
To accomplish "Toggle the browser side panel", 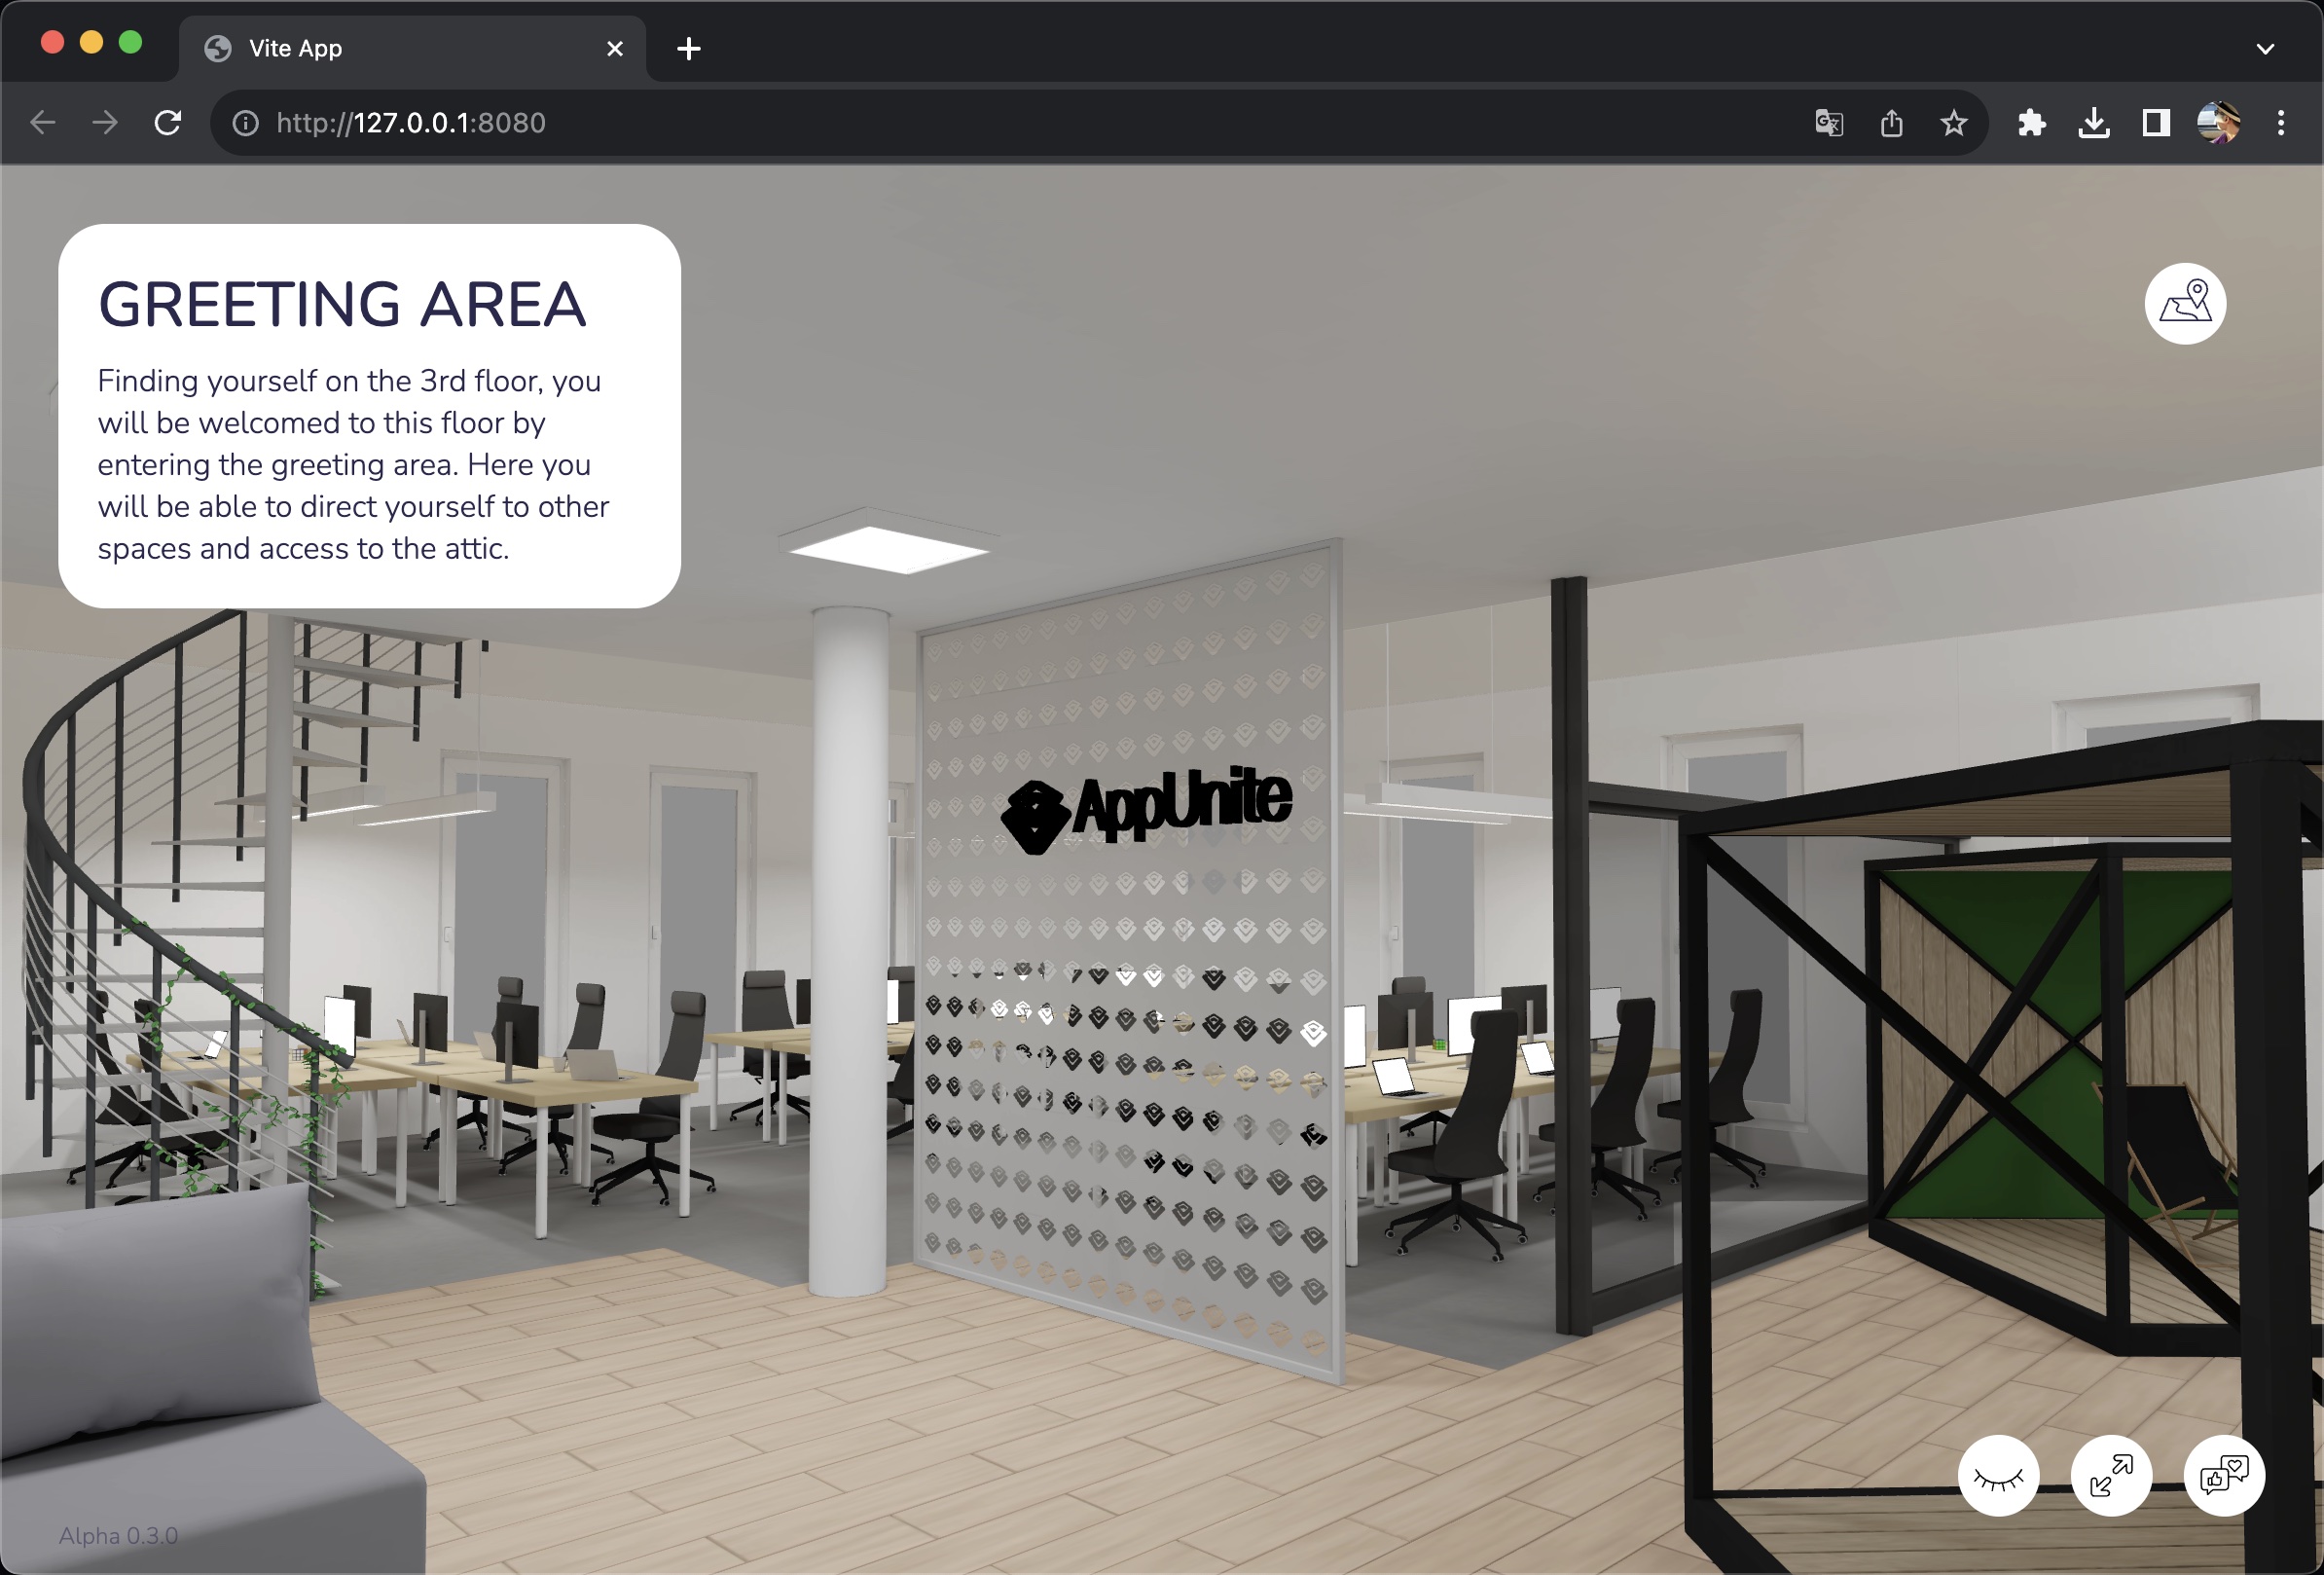I will 2155,123.
